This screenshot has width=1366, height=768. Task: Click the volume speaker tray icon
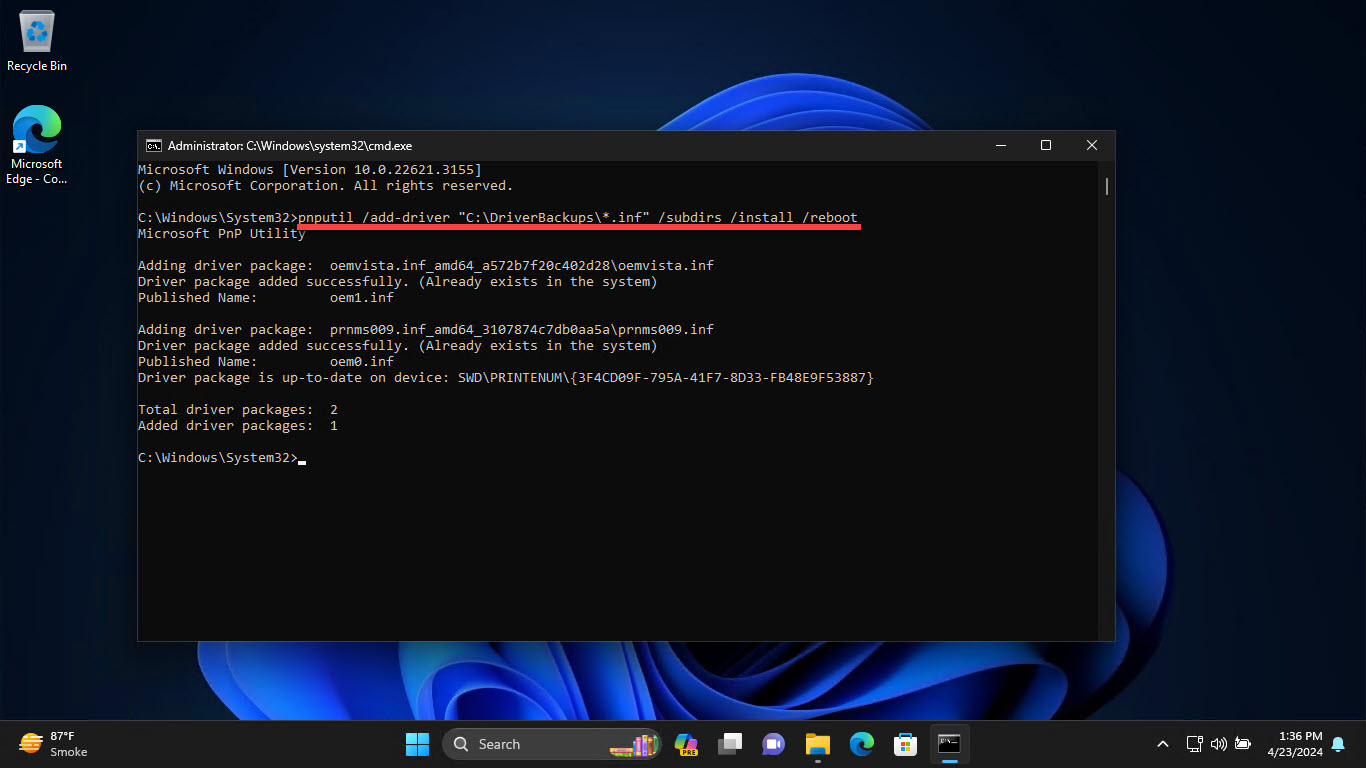1218,744
